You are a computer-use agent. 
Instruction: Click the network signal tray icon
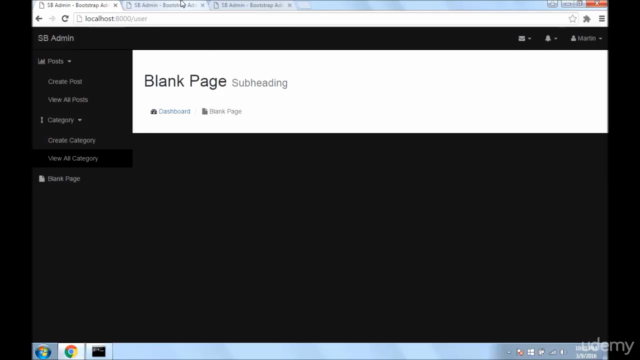tap(553, 352)
